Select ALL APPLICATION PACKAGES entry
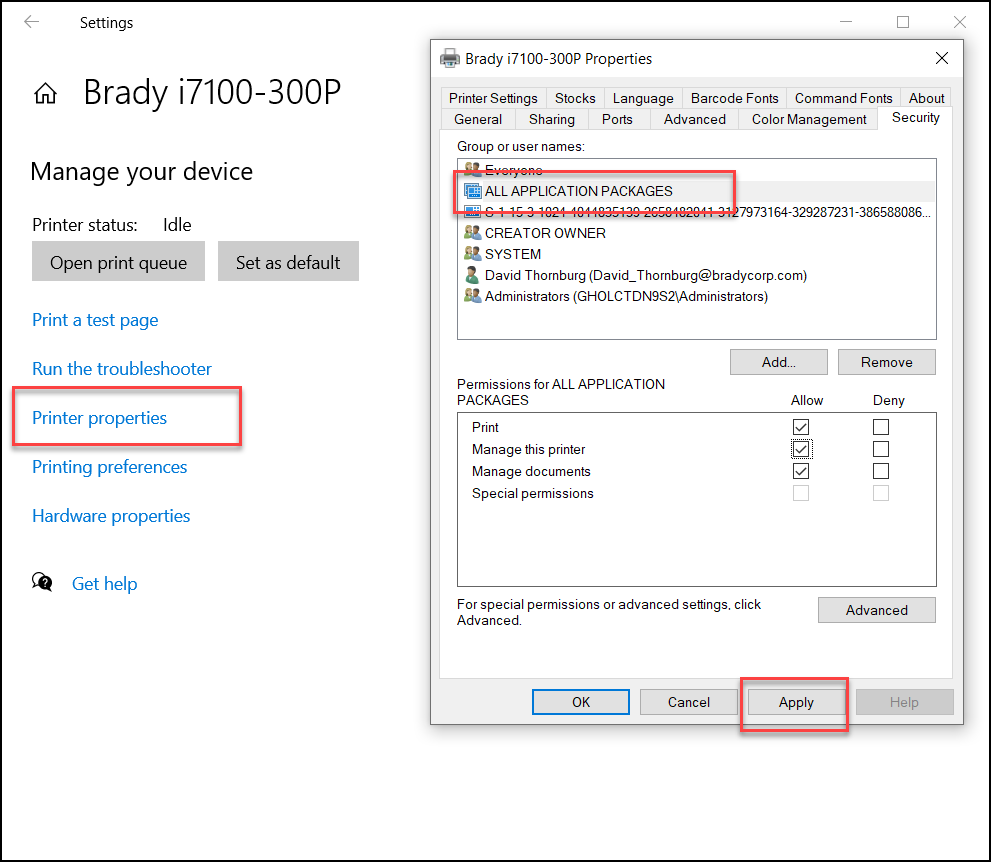The image size is (991, 862). pyautogui.click(x=696, y=191)
